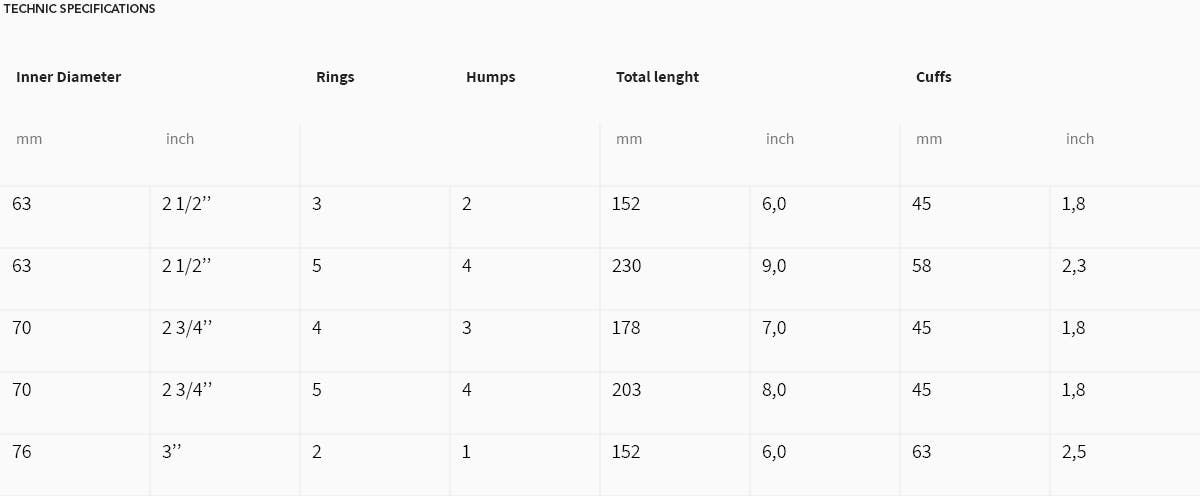
Task: Select the 8,0 inch length cell
Action: 774,391
